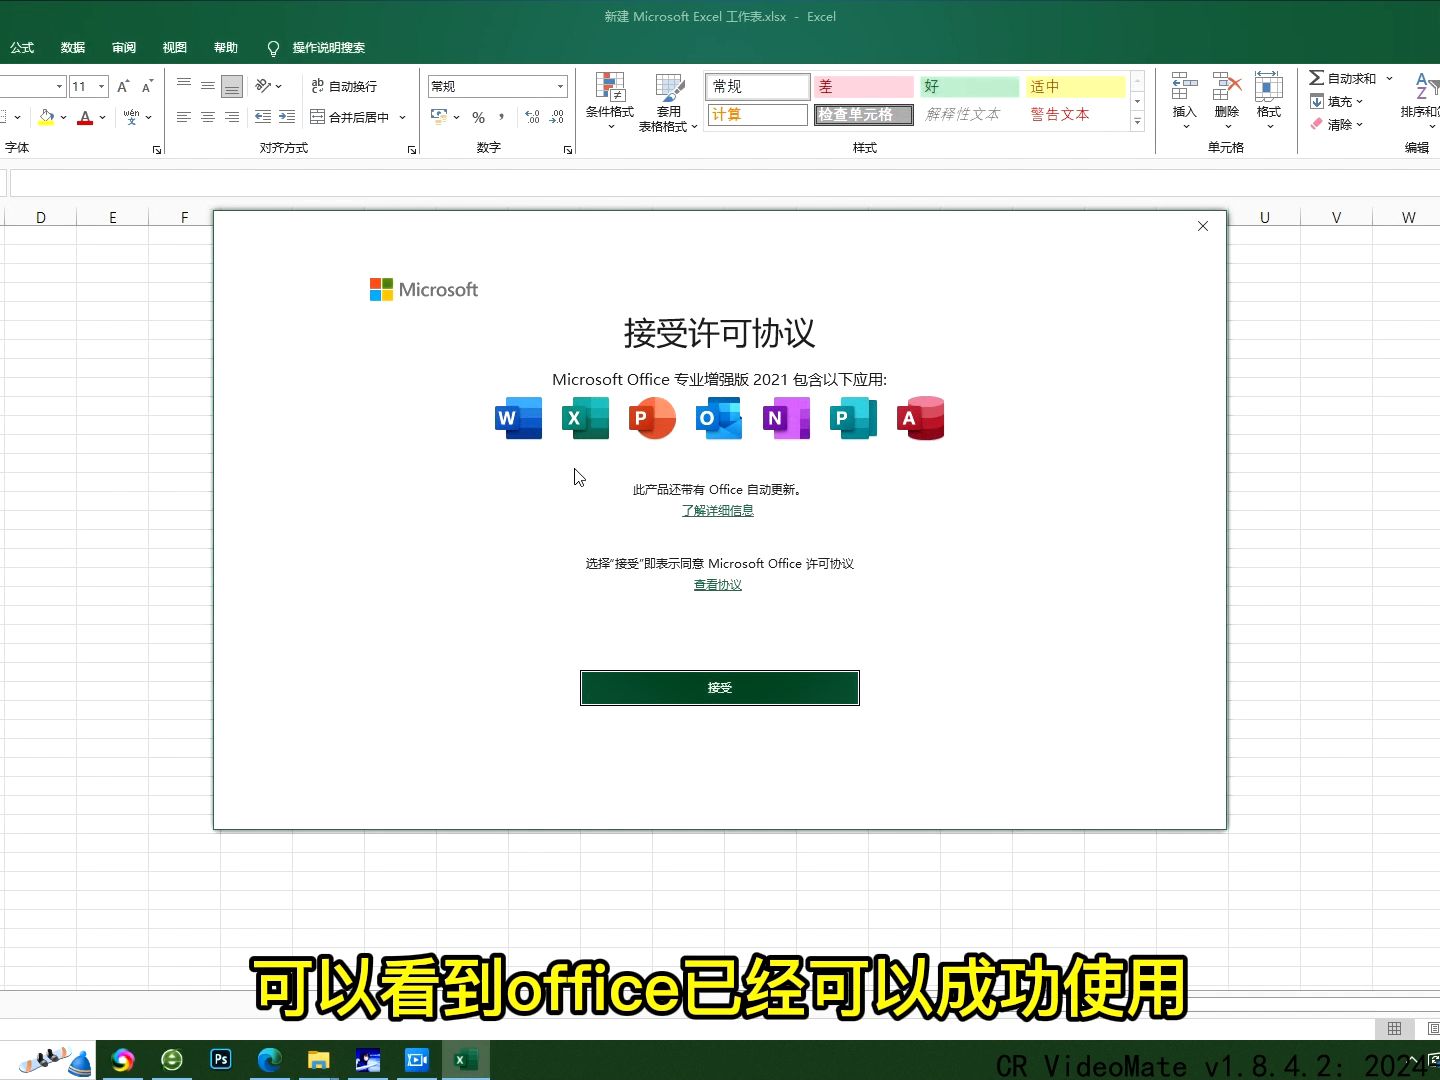This screenshot has height=1080, width=1440.
Task: Increase font size with the large A icon
Action: pos(123,86)
